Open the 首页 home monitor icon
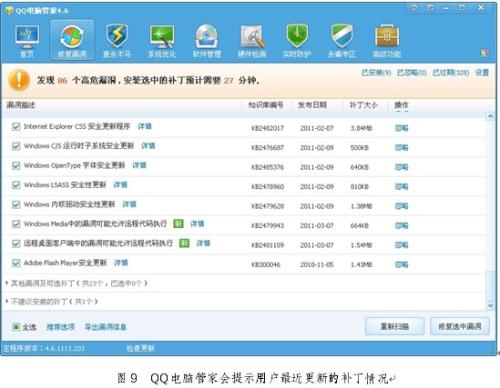This screenshot has width=500, height=388. [x=27, y=36]
